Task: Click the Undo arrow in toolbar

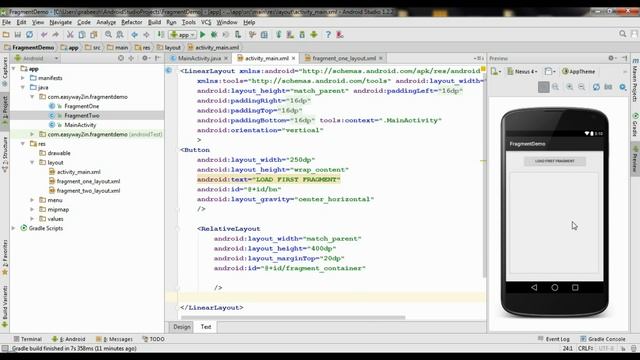Action: pyautogui.click(x=44, y=35)
